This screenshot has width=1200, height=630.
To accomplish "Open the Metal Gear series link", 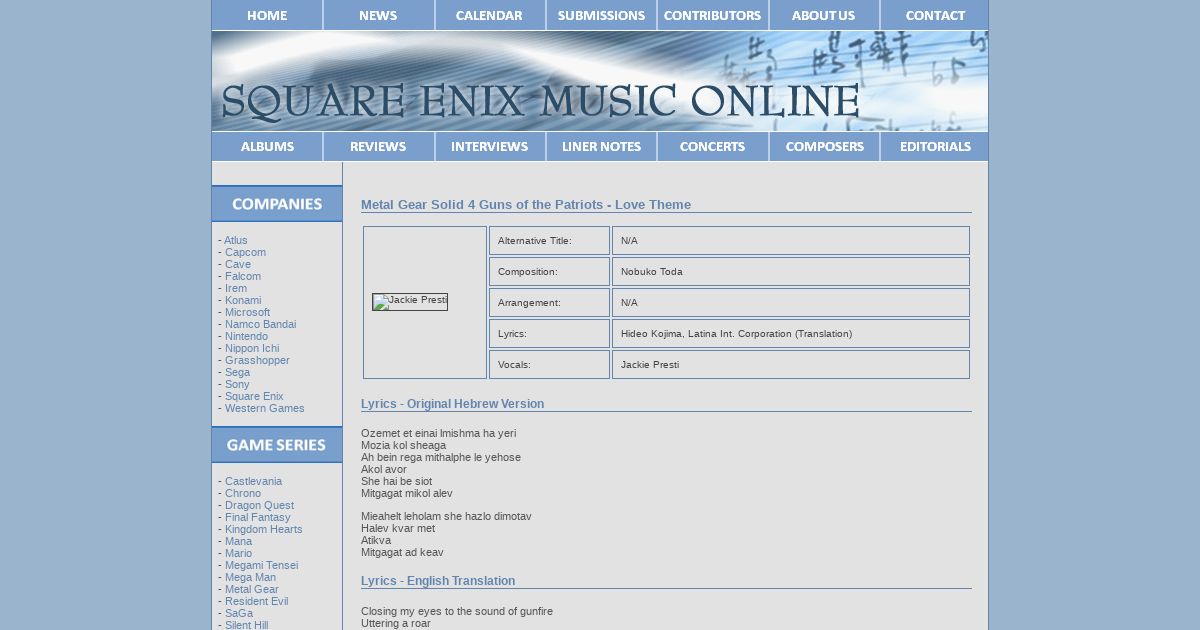I will [252, 589].
